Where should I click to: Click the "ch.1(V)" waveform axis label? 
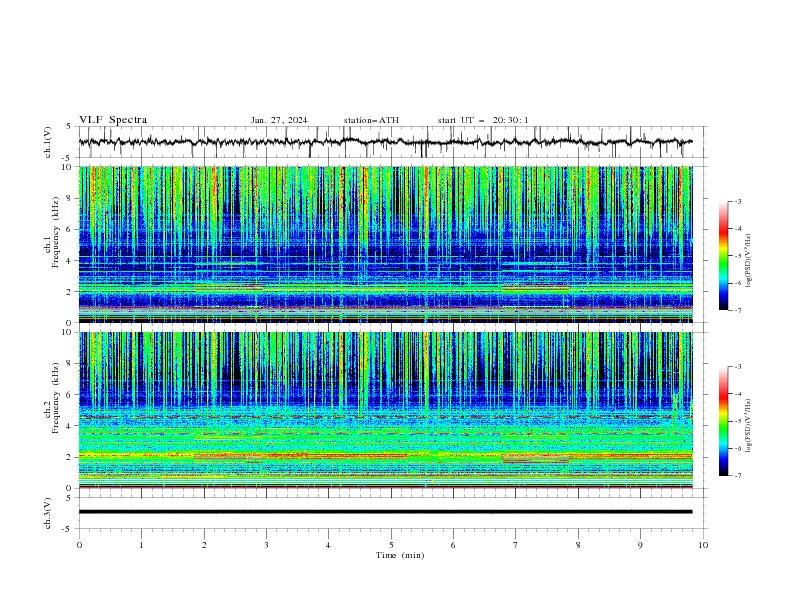click(48, 142)
